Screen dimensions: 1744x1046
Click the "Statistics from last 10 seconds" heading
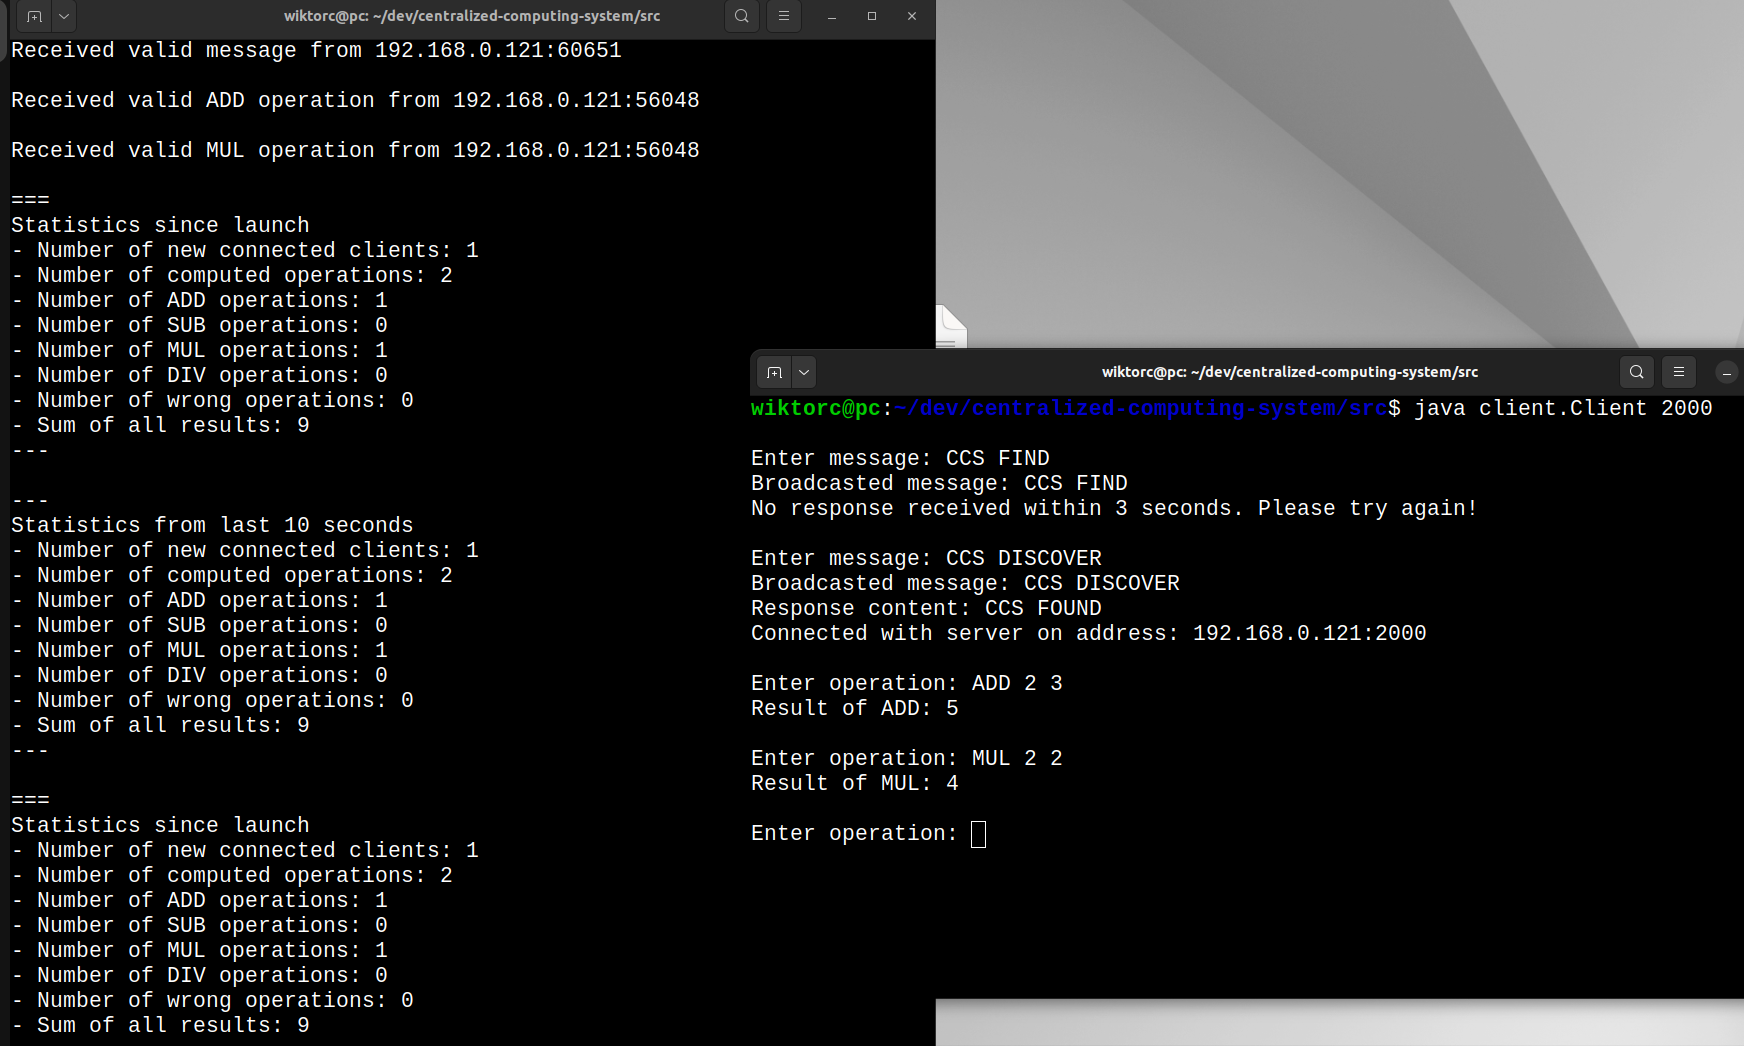click(212, 525)
